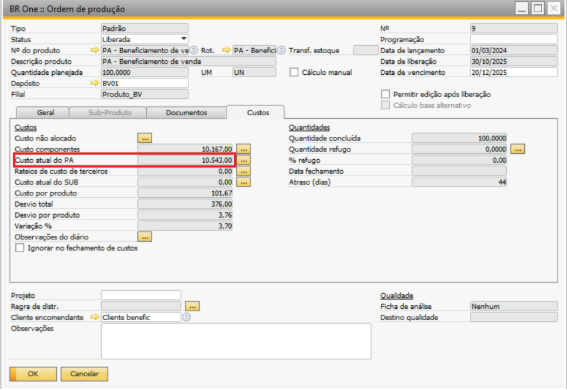Click the Desvio total value 376,00
Screen dimensions: 567x390
(185, 204)
